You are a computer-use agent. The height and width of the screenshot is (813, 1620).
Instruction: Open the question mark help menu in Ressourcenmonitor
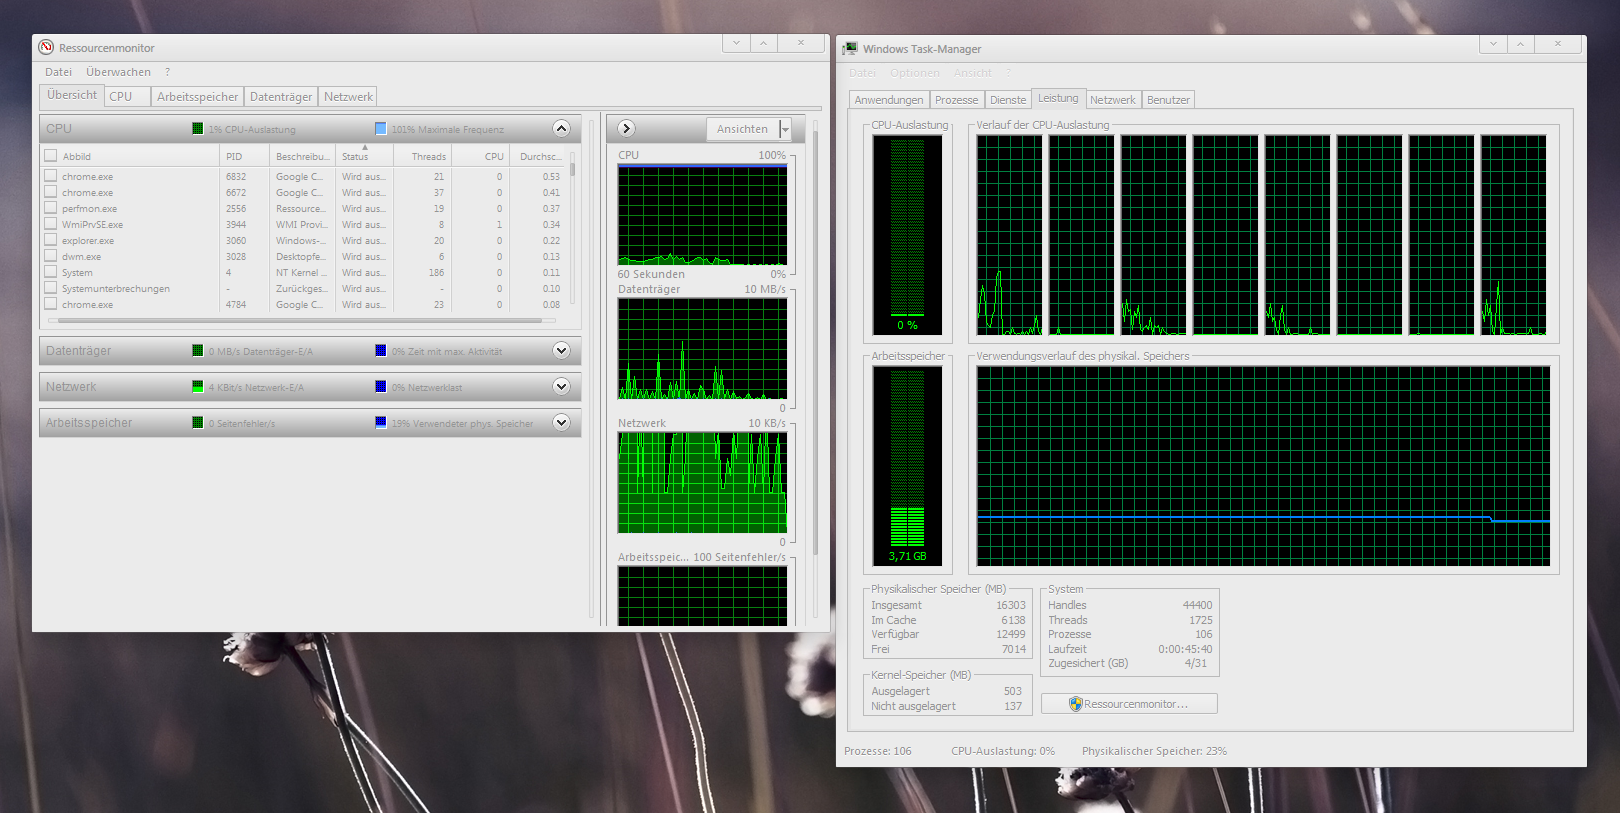click(x=167, y=72)
